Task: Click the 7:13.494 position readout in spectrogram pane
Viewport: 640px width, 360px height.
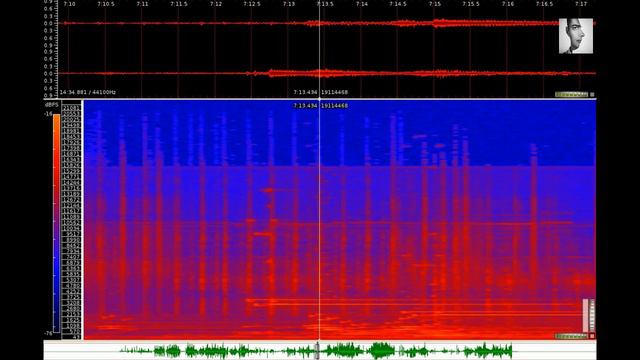Action: coord(305,106)
